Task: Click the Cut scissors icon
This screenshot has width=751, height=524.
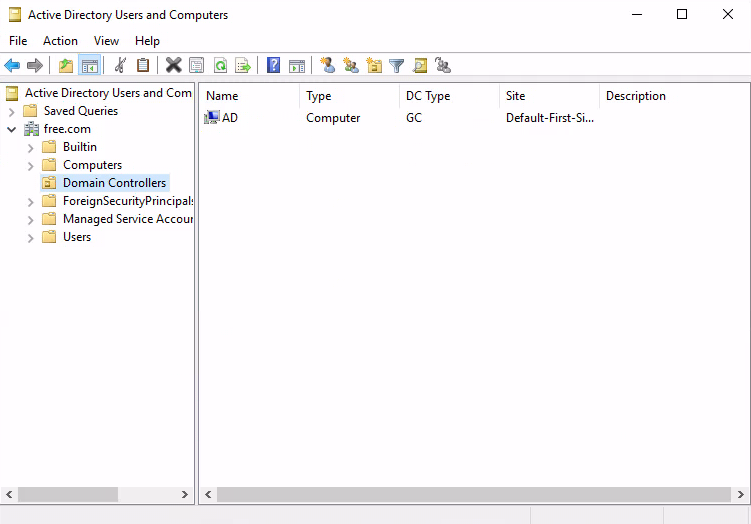Action: pyautogui.click(x=120, y=65)
